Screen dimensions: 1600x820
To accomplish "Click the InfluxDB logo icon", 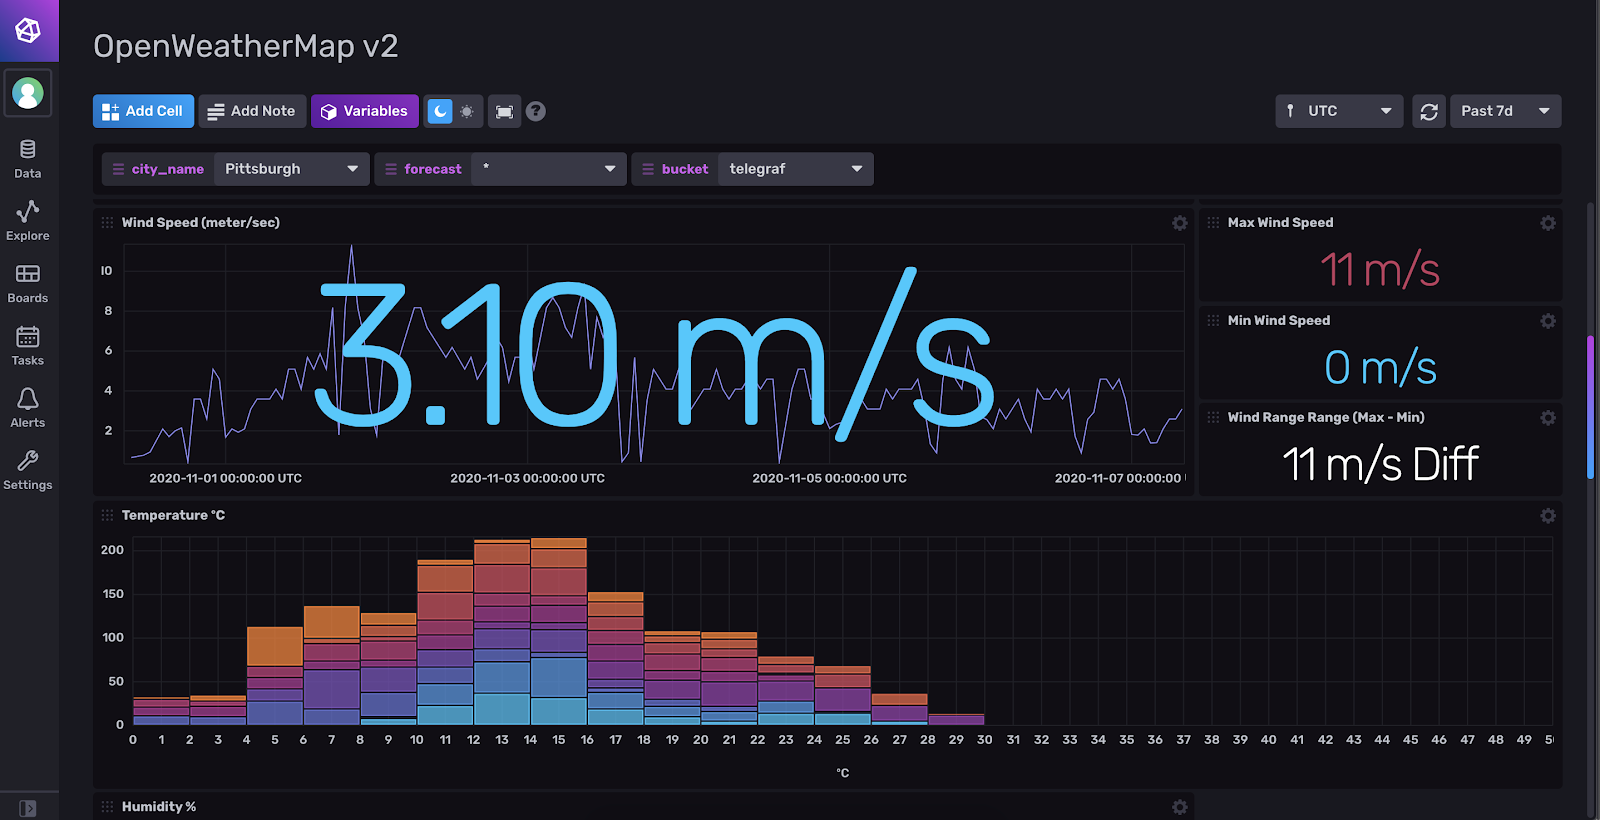I will 28,31.
